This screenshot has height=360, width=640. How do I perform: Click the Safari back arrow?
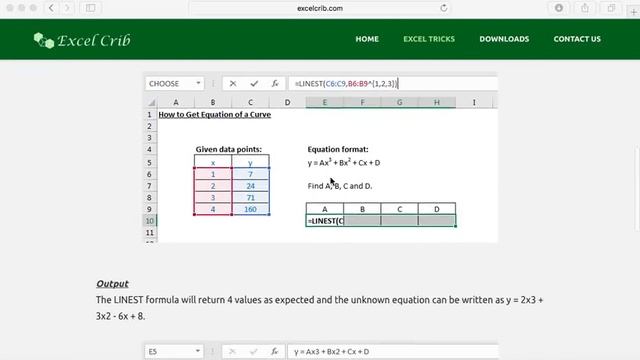tap(51, 8)
